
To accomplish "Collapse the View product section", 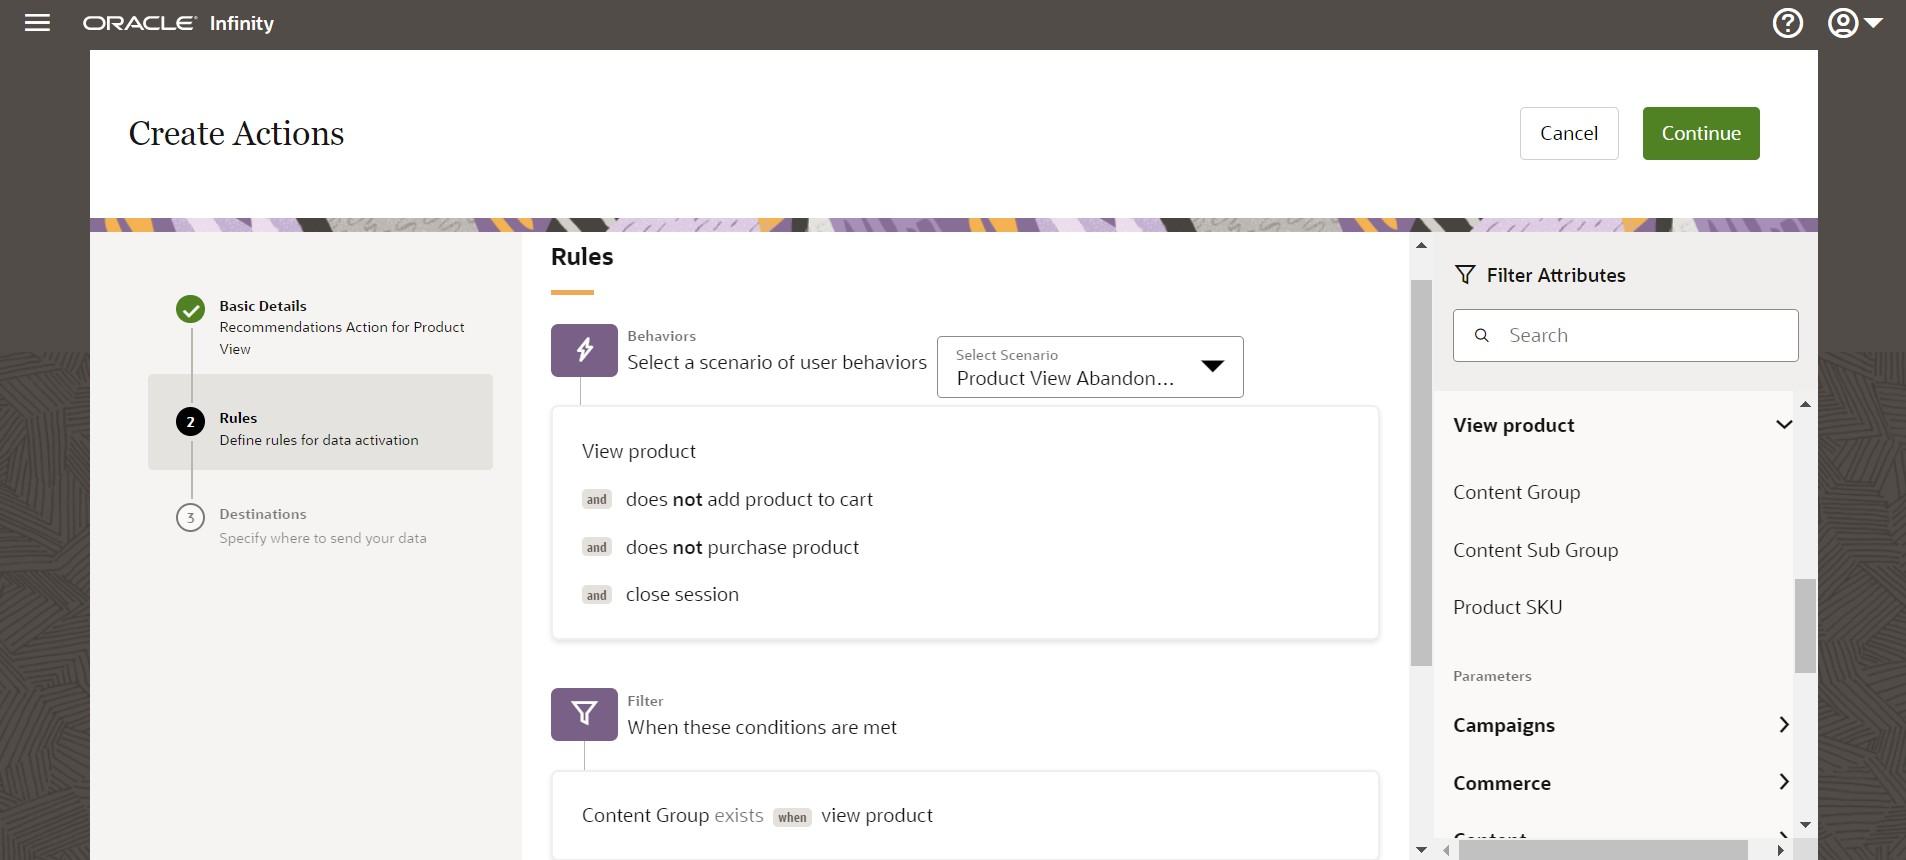I will [1783, 425].
